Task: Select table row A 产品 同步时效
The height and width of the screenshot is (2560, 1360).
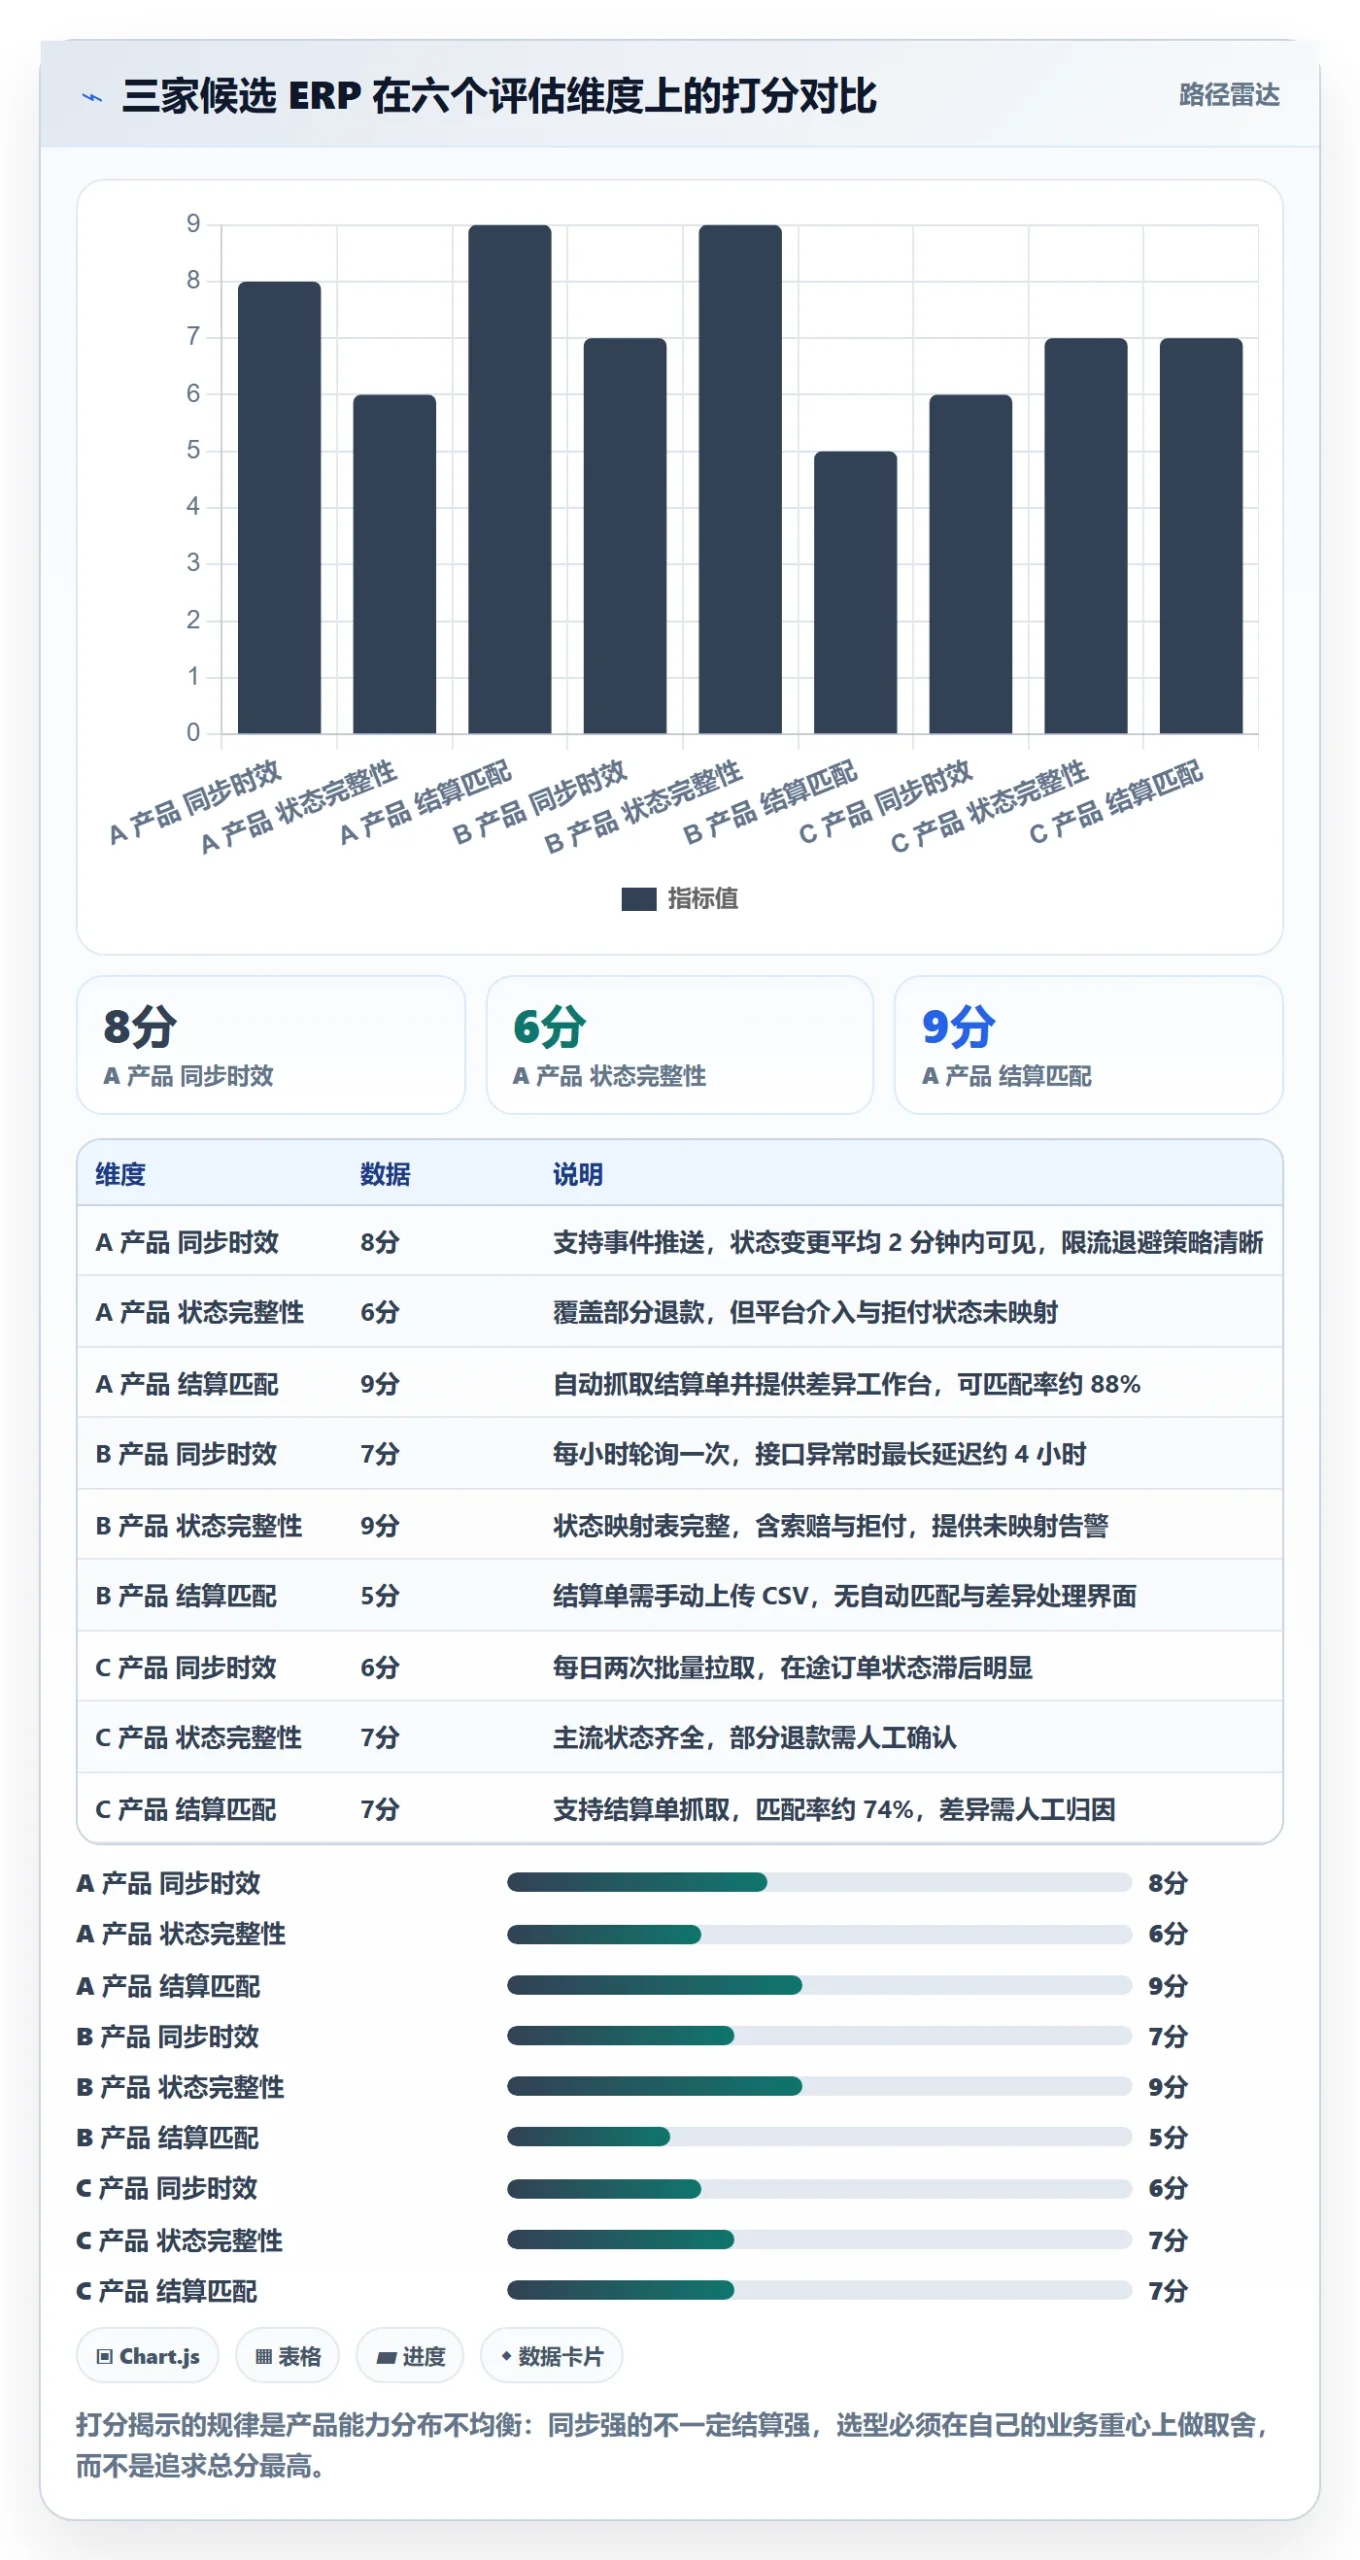Action: (679, 1241)
